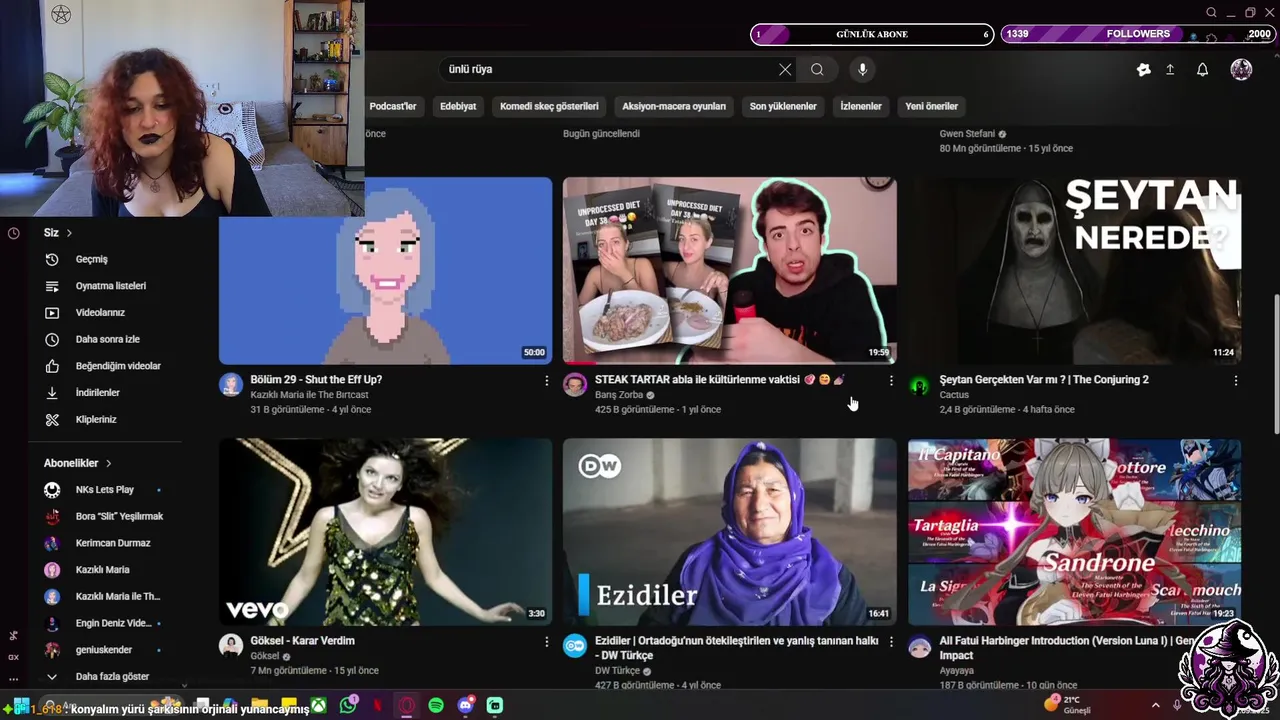Screen dimensions: 1280x720
Task: Select İzlenenler chip
Action: [x=861, y=106]
